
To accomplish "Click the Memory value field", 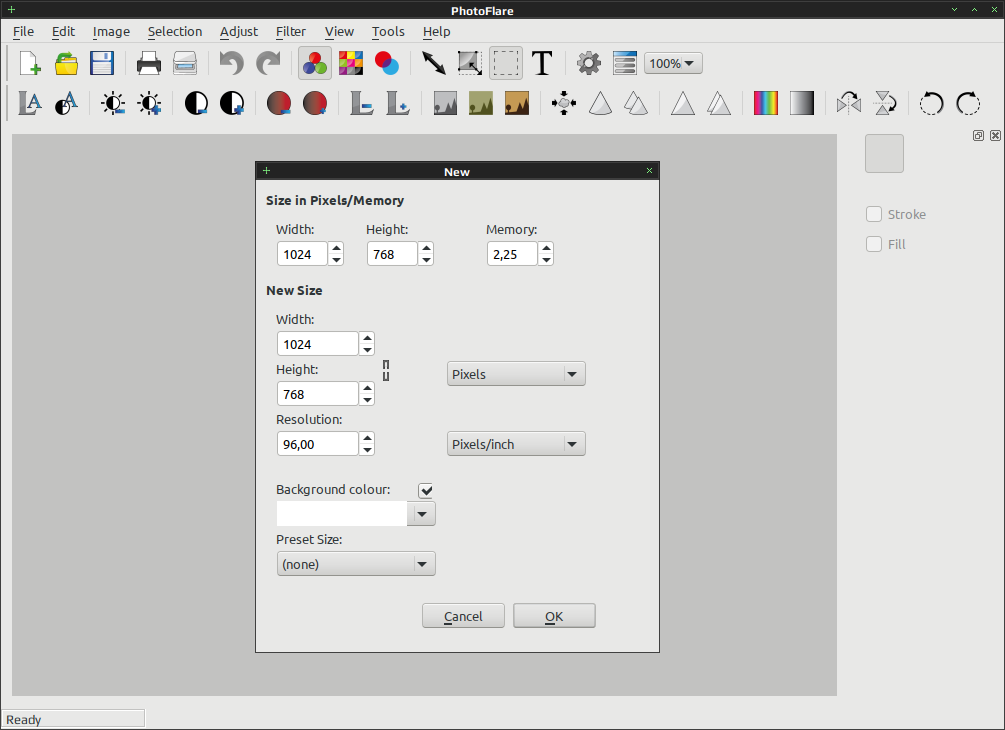I will pyautogui.click(x=511, y=254).
